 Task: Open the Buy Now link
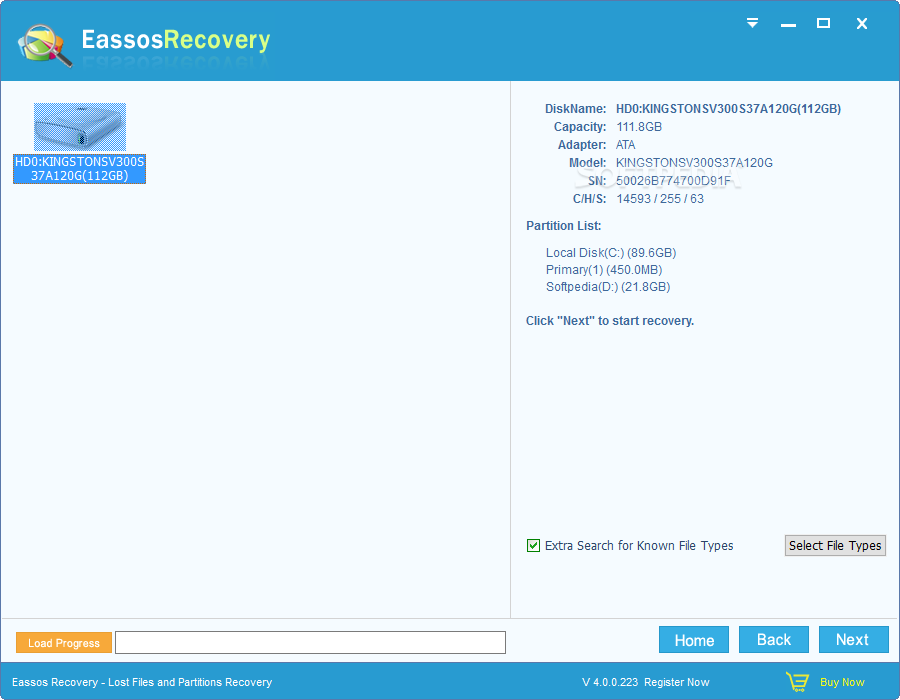(842, 682)
